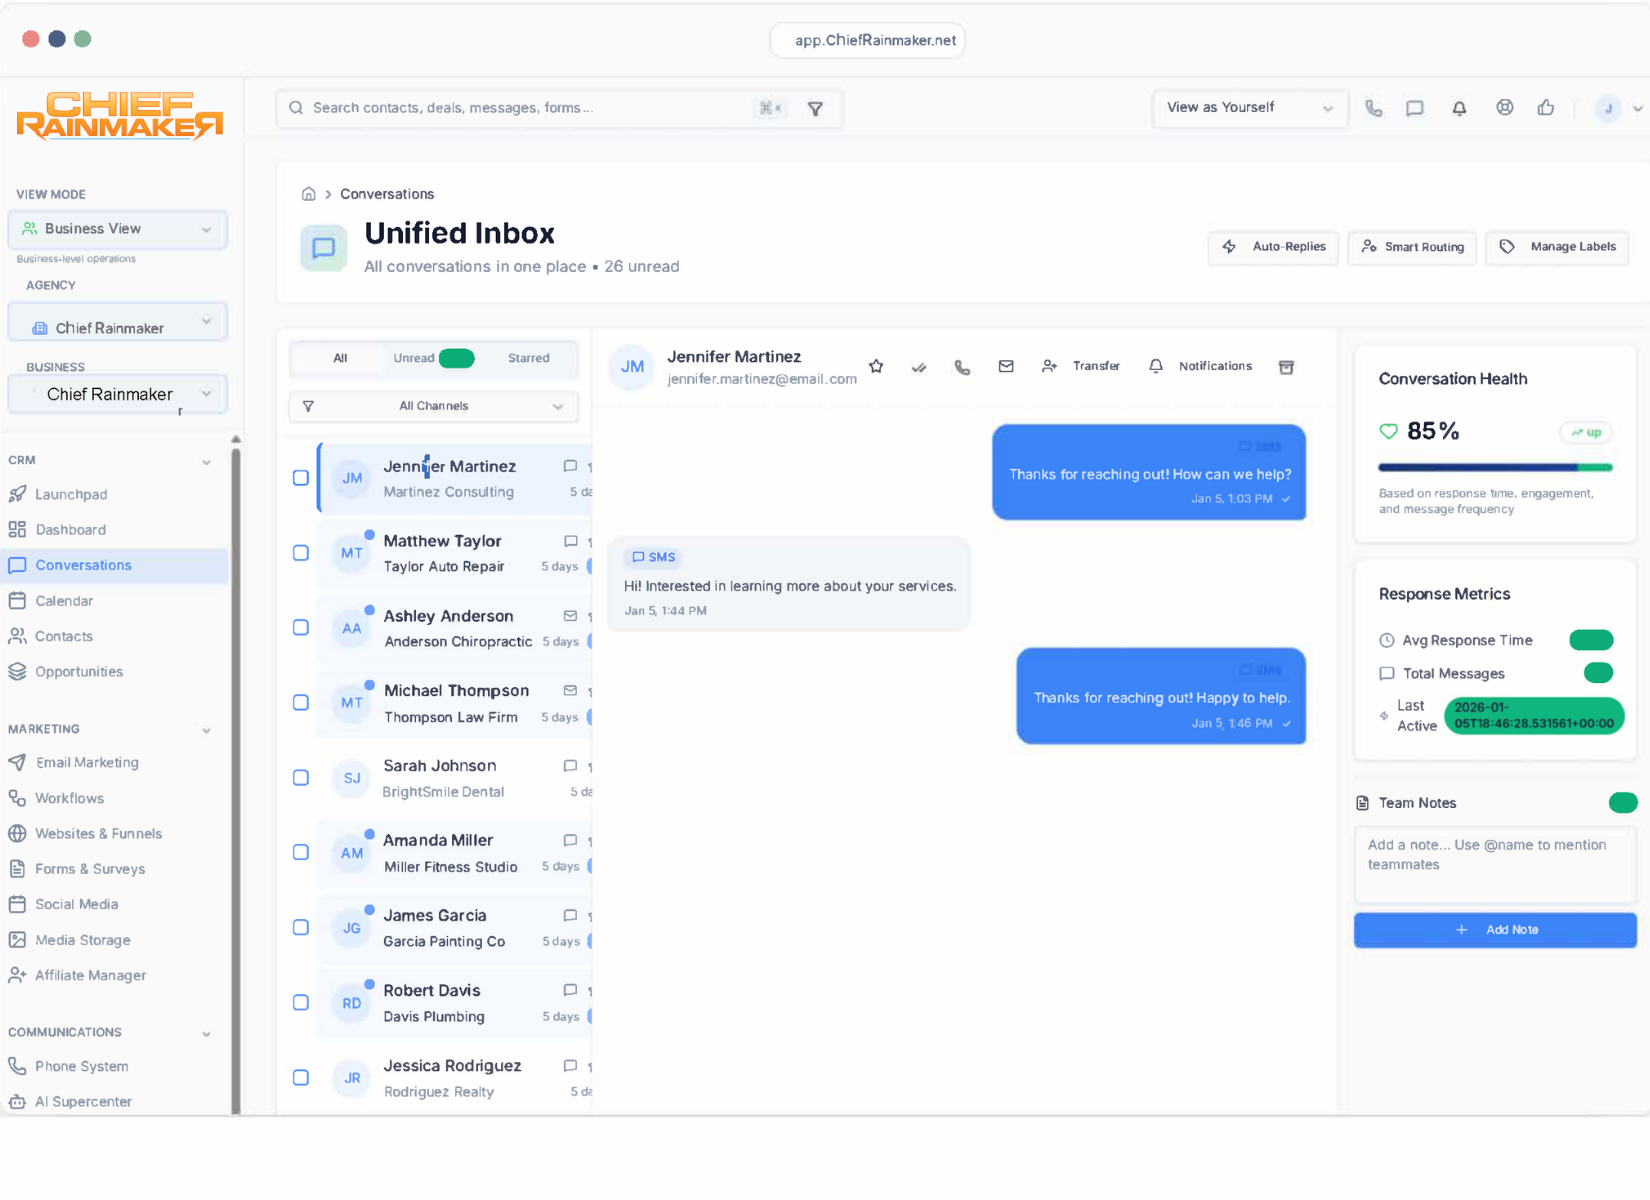This screenshot has height=1200, width=1650.
Task: Switch to the Starred conversations tab
Action: click(x=528, y=359)
